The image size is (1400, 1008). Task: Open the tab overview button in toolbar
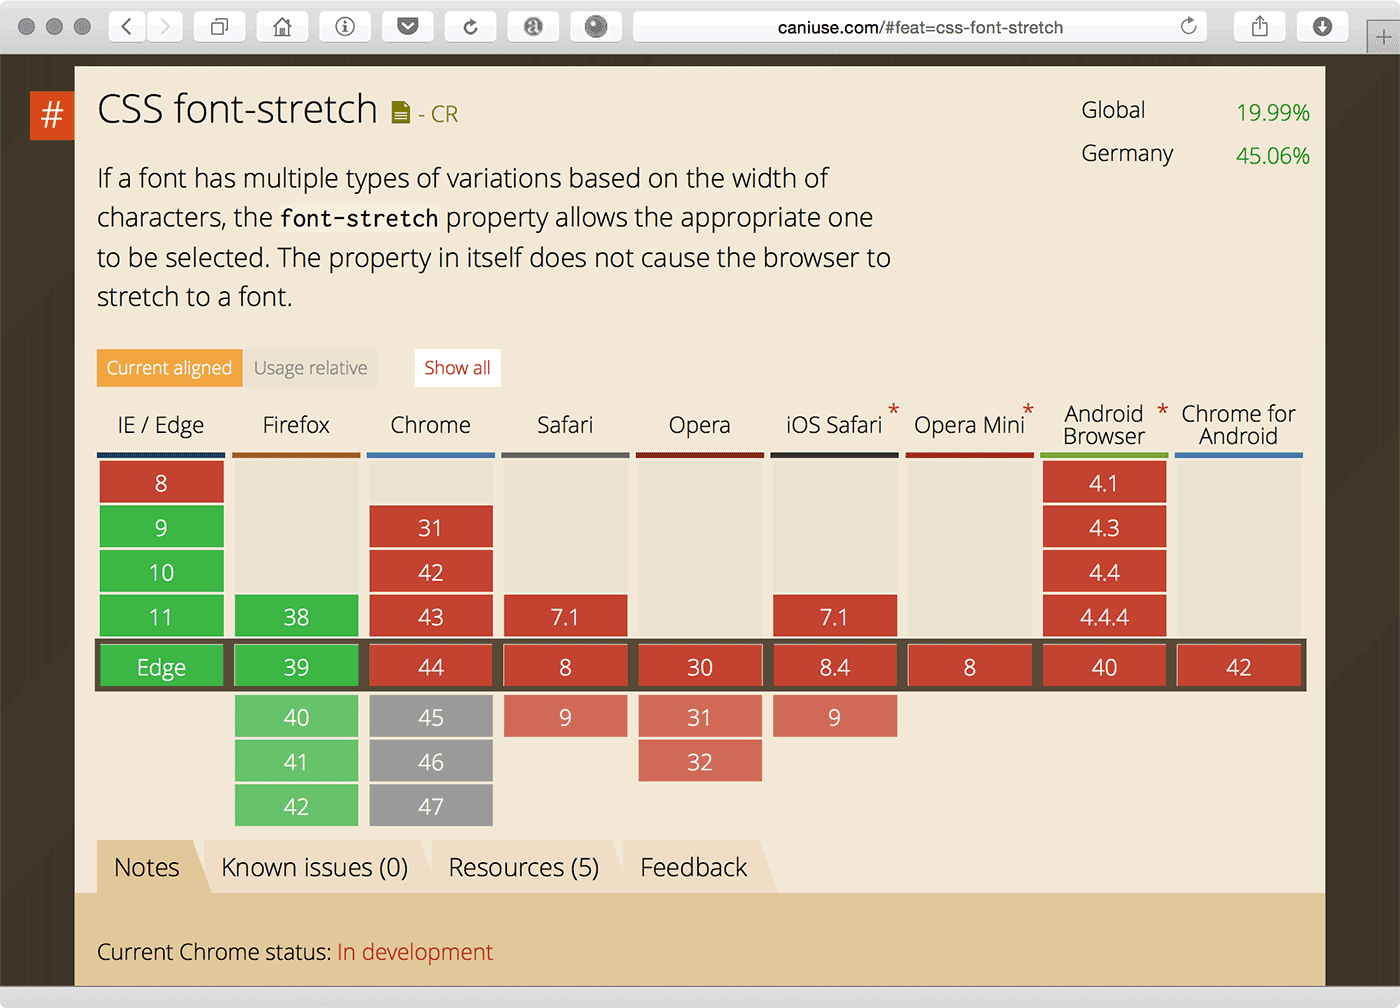point(220,27)
